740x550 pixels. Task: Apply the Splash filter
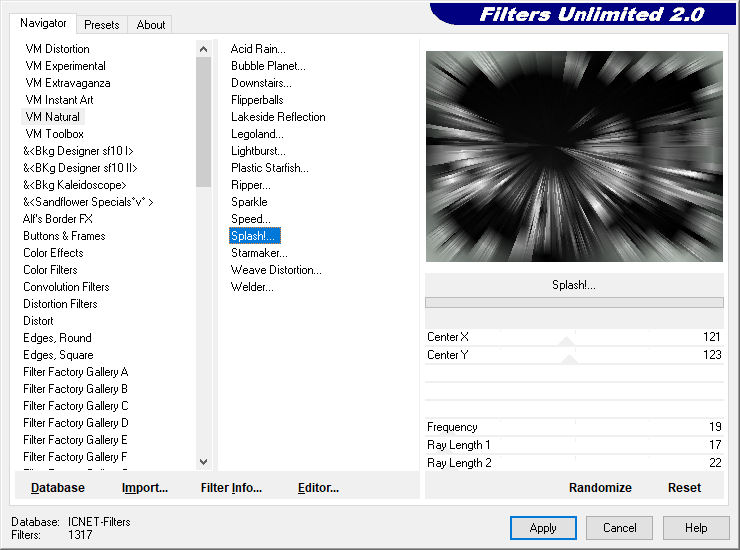(543, 528)
